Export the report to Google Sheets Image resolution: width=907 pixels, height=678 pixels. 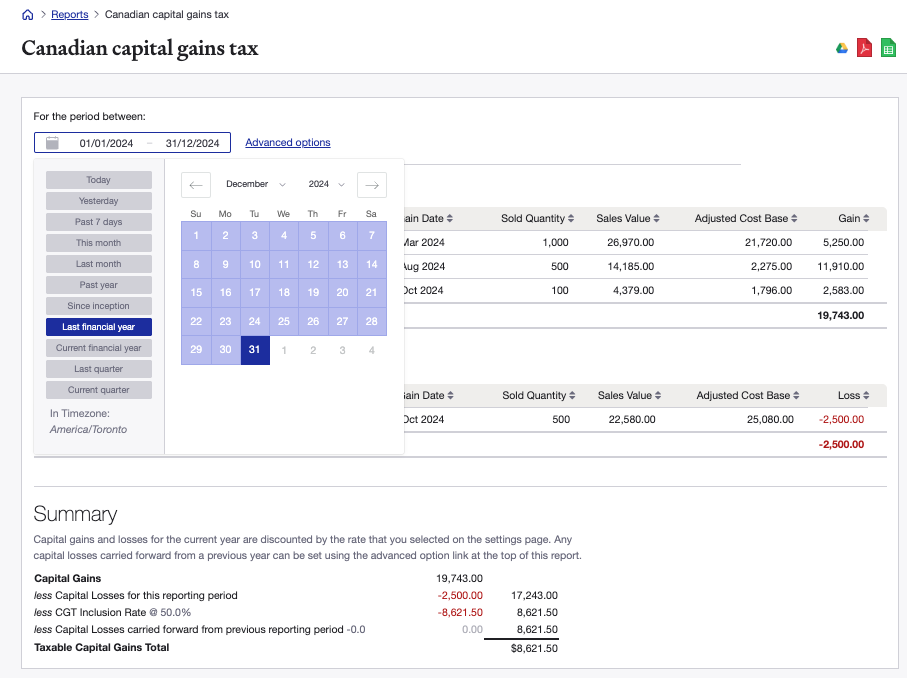coord(888,48)
